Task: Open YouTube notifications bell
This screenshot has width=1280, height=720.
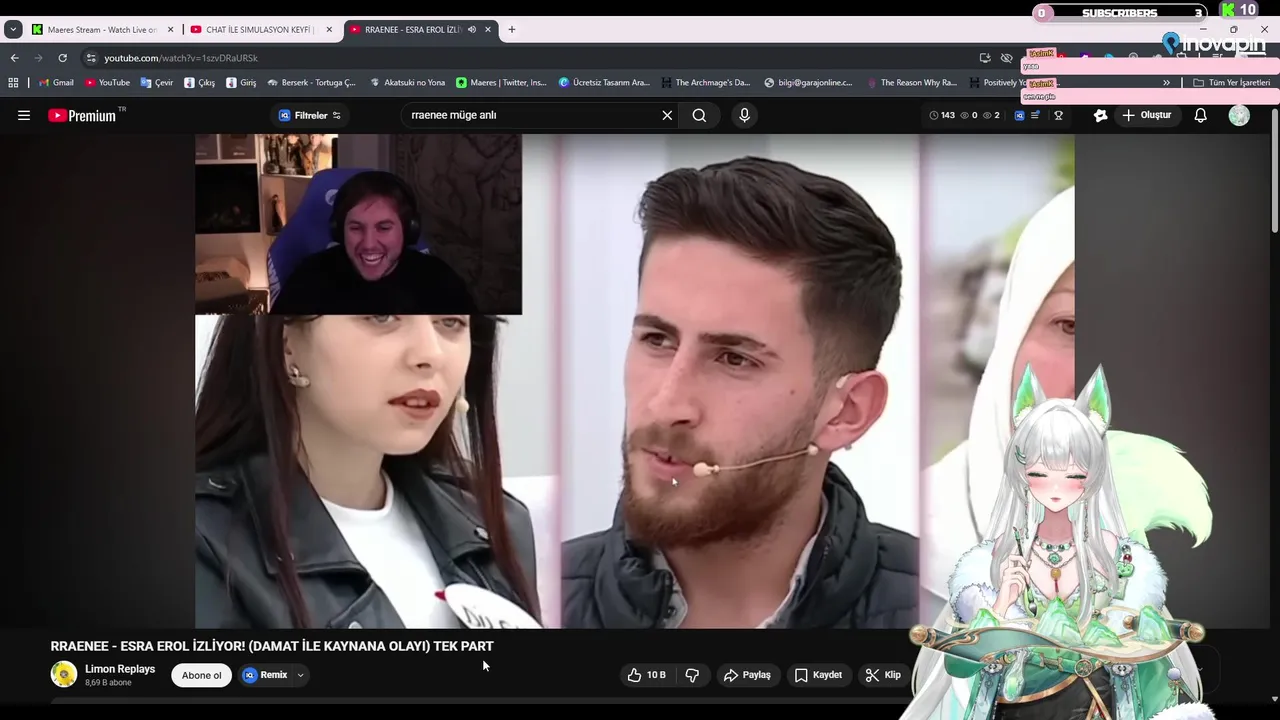Action: pos(1200,115)
